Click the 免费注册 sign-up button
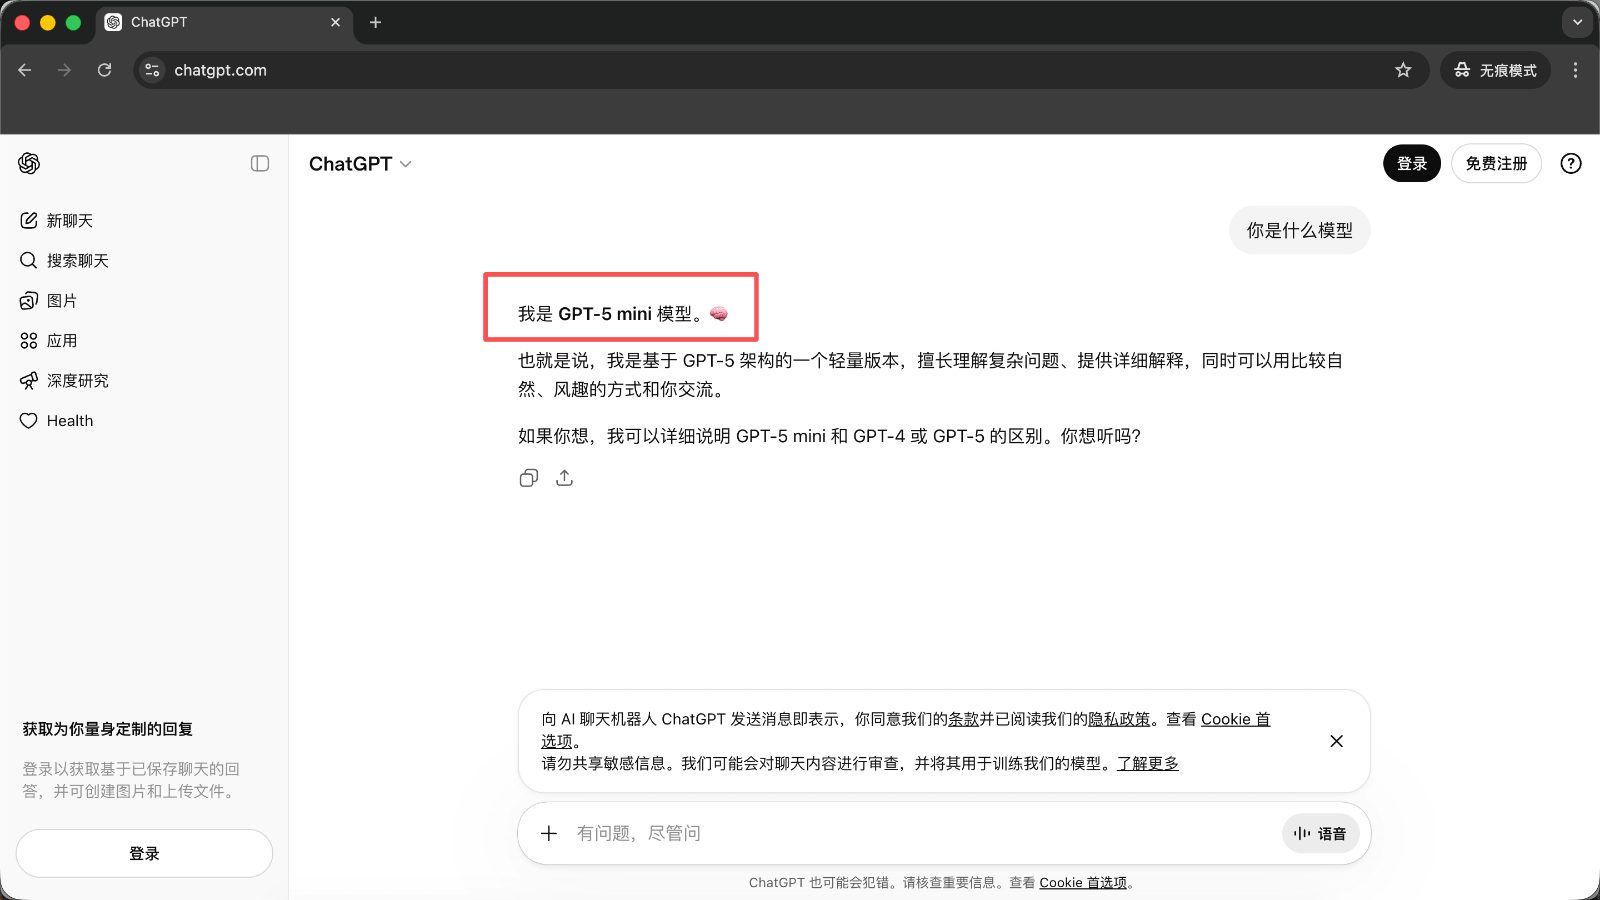Image resolution: width=1600 pixels, height=900 pixels. (1496, 163)
